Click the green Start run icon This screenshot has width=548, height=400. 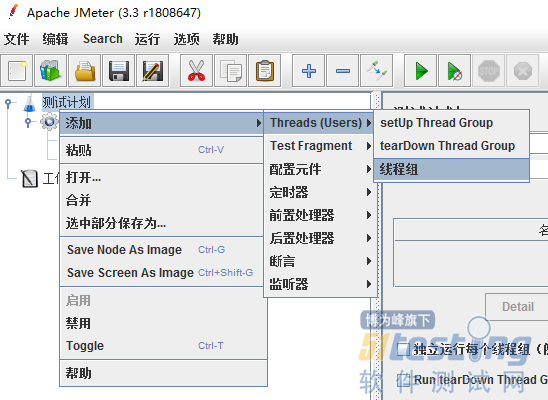420,71
